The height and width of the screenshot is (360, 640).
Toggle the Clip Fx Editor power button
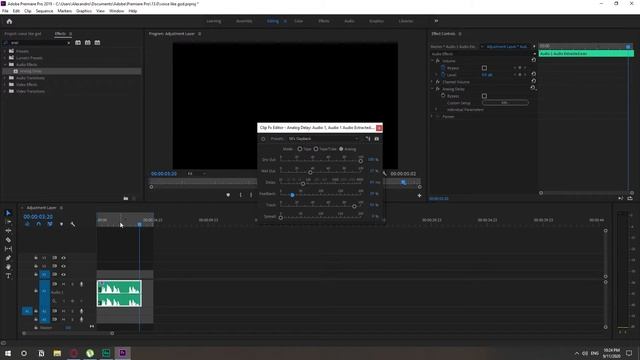pyautogui.click(x=263, y=139)
